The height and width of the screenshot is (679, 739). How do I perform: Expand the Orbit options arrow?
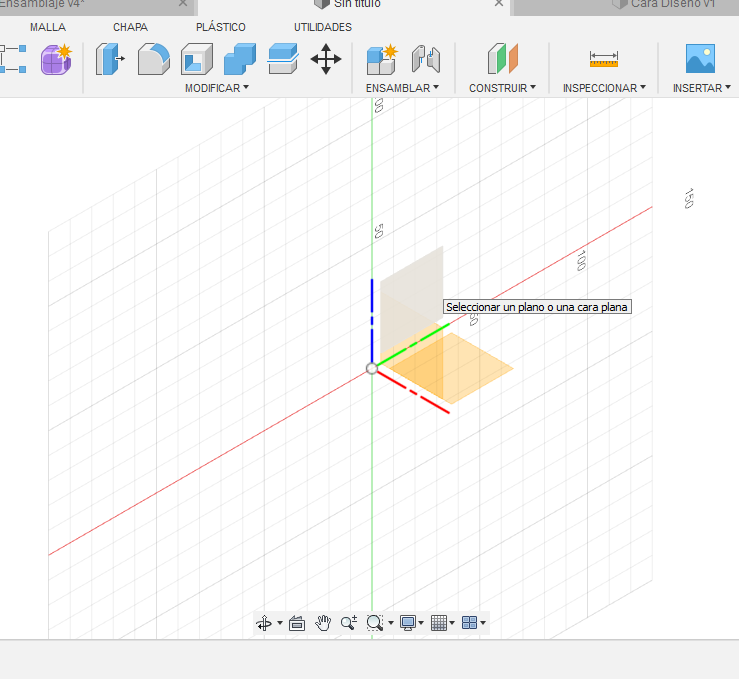coord(279,623)
